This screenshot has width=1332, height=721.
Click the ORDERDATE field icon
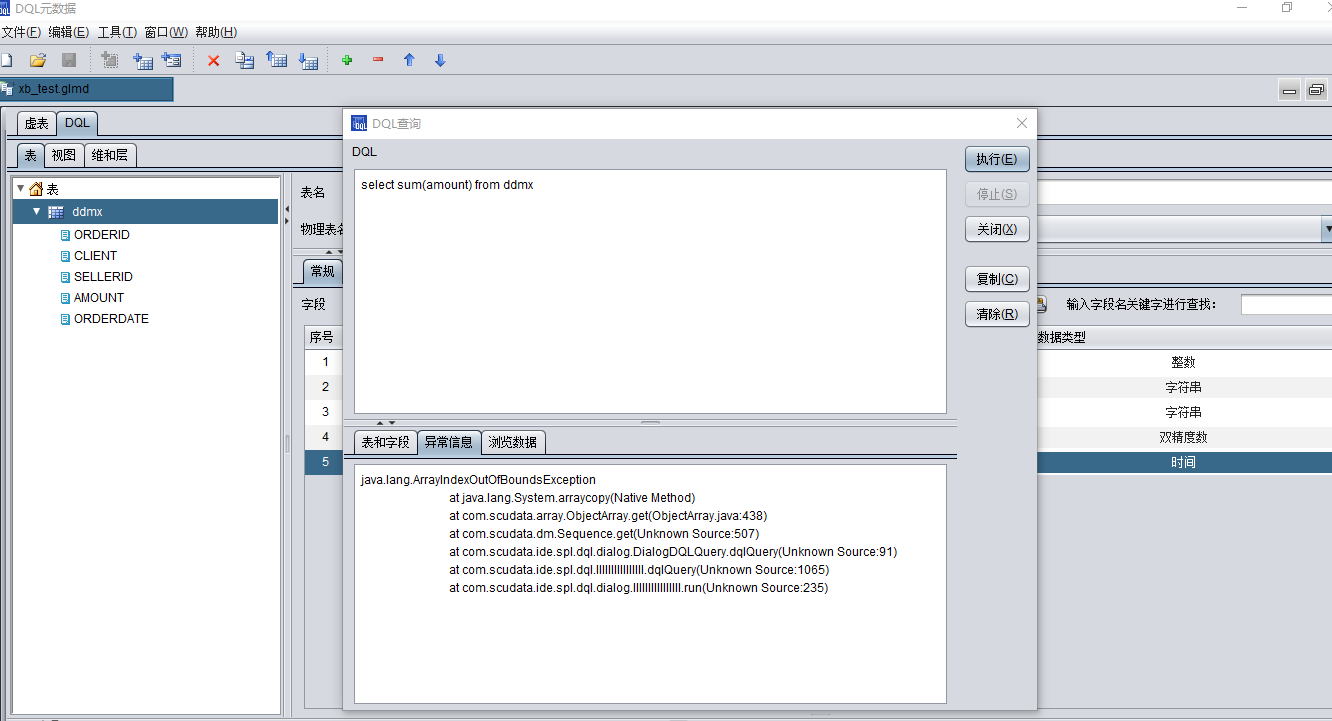(66, 319)
